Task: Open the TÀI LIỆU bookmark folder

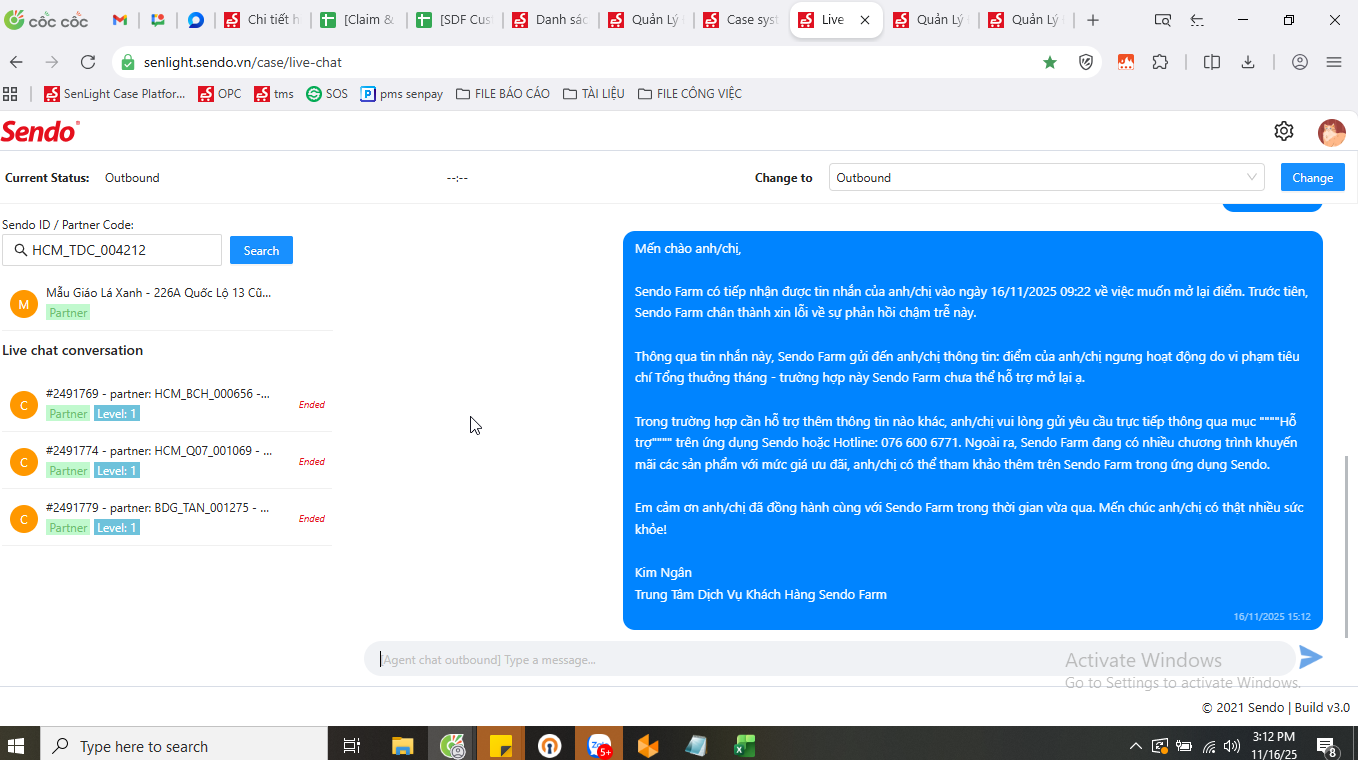Action: (x=593, y=94)
